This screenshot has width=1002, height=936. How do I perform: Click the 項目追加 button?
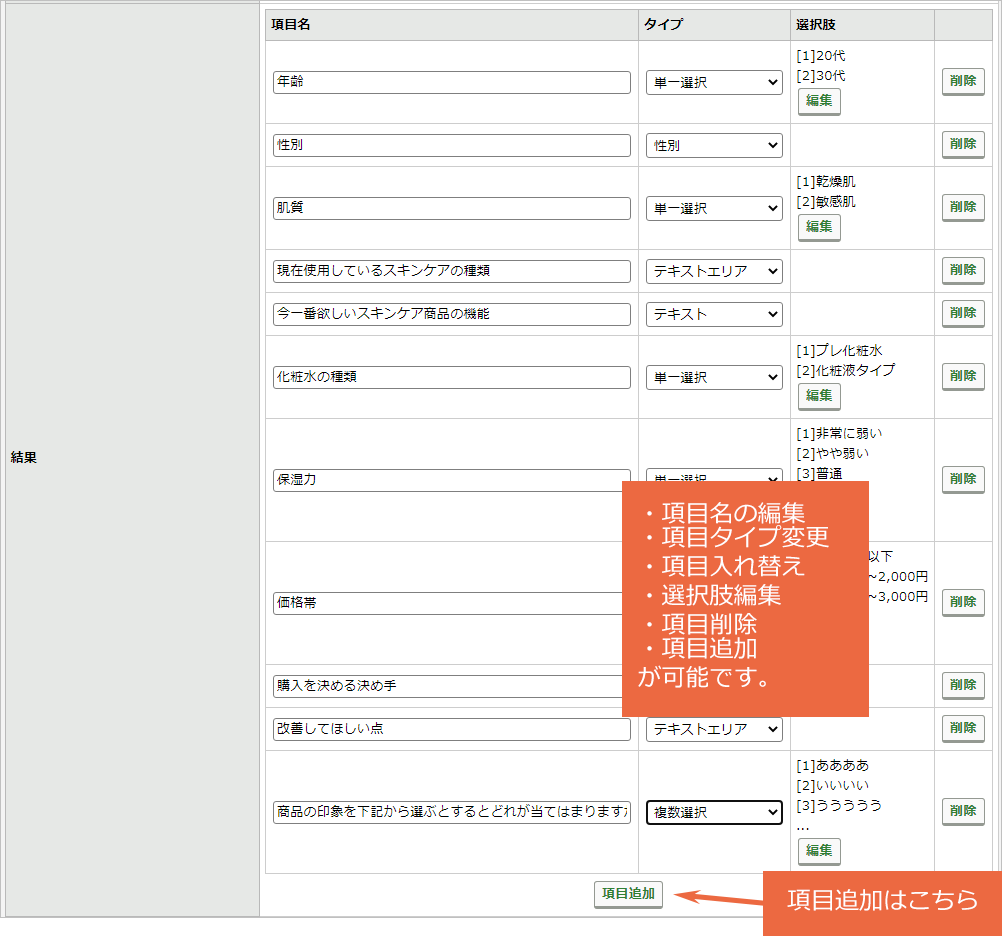(x=628, y=894)
